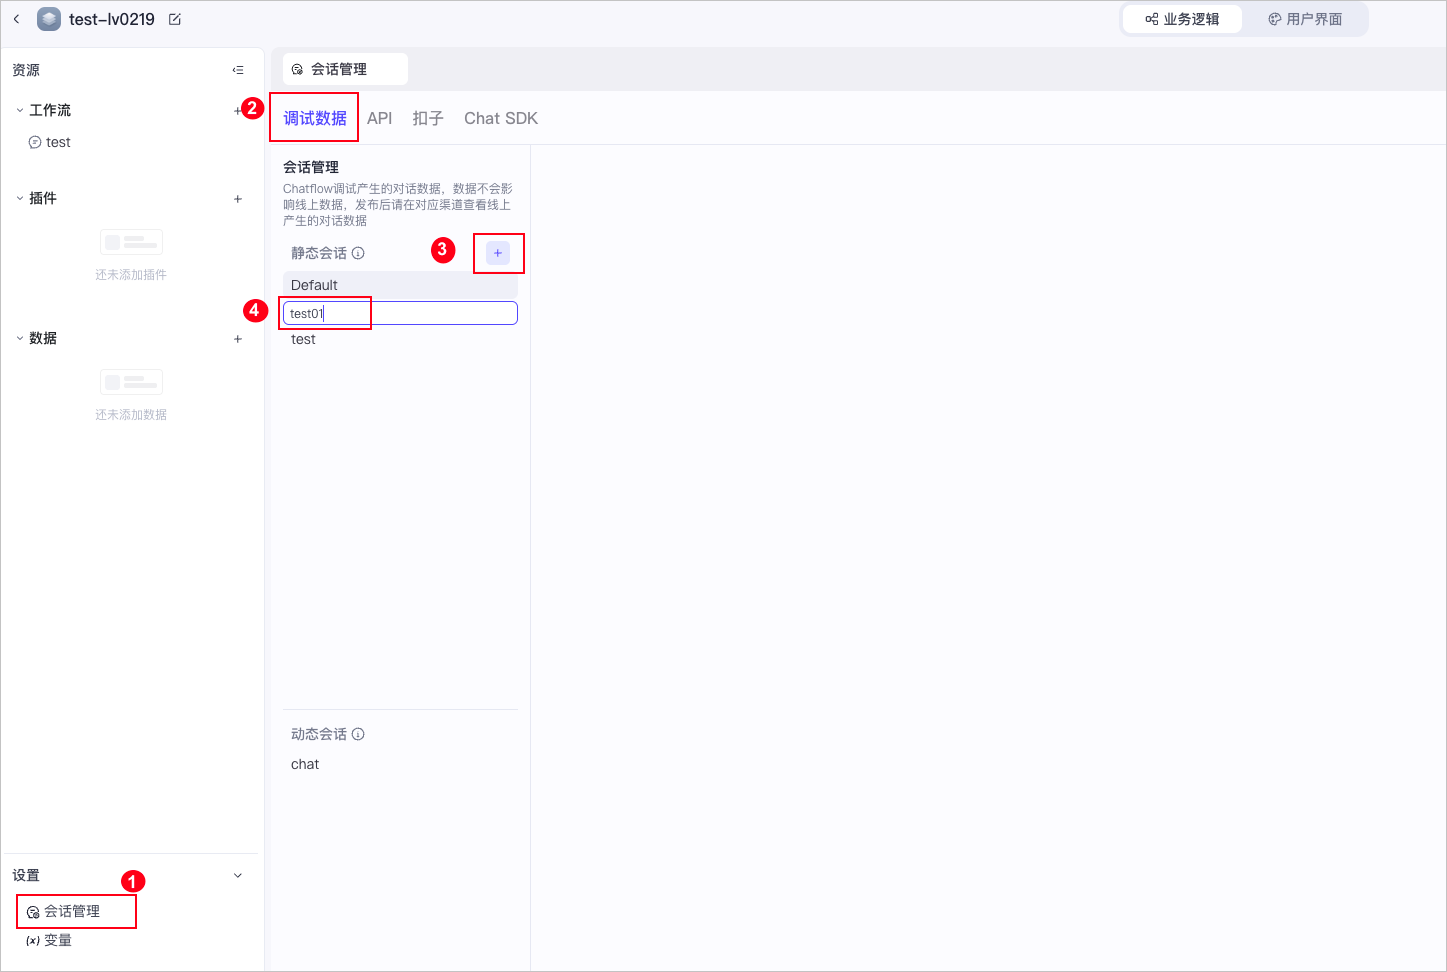Viewport: 1447px width, 972px height.
Task: Click the 动态会话 label
Action: click(x=319, y=734)
